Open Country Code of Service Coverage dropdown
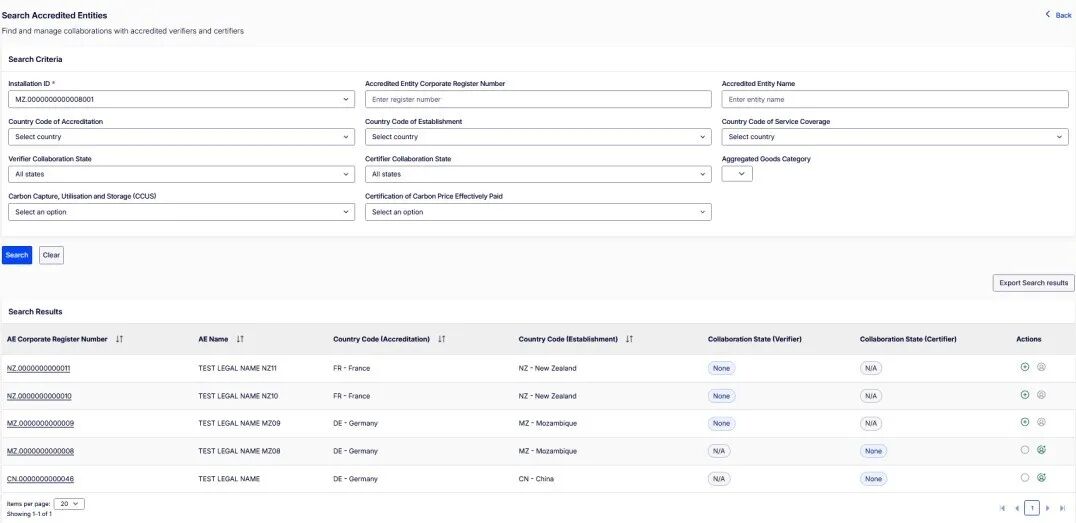The height and width of the screenshot is (523, 1076). [895, 137]
